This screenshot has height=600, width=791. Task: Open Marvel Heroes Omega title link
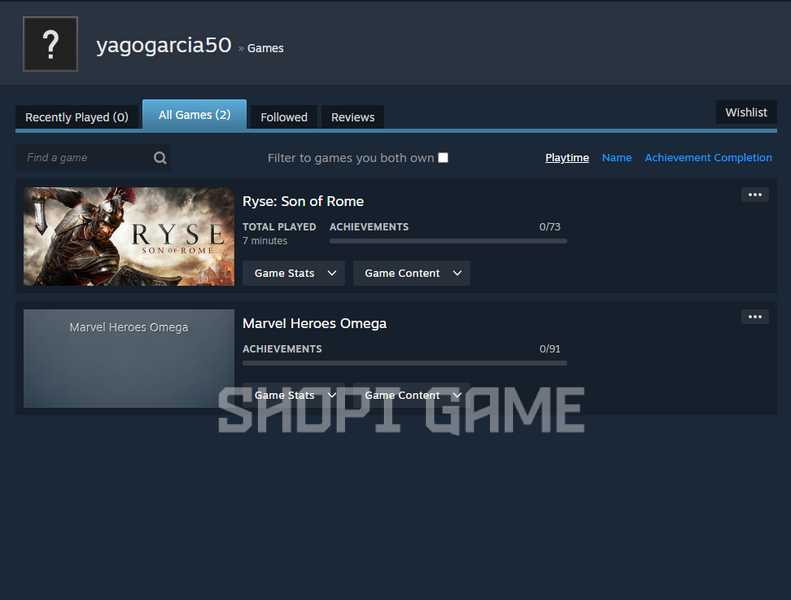pos(315,323)
